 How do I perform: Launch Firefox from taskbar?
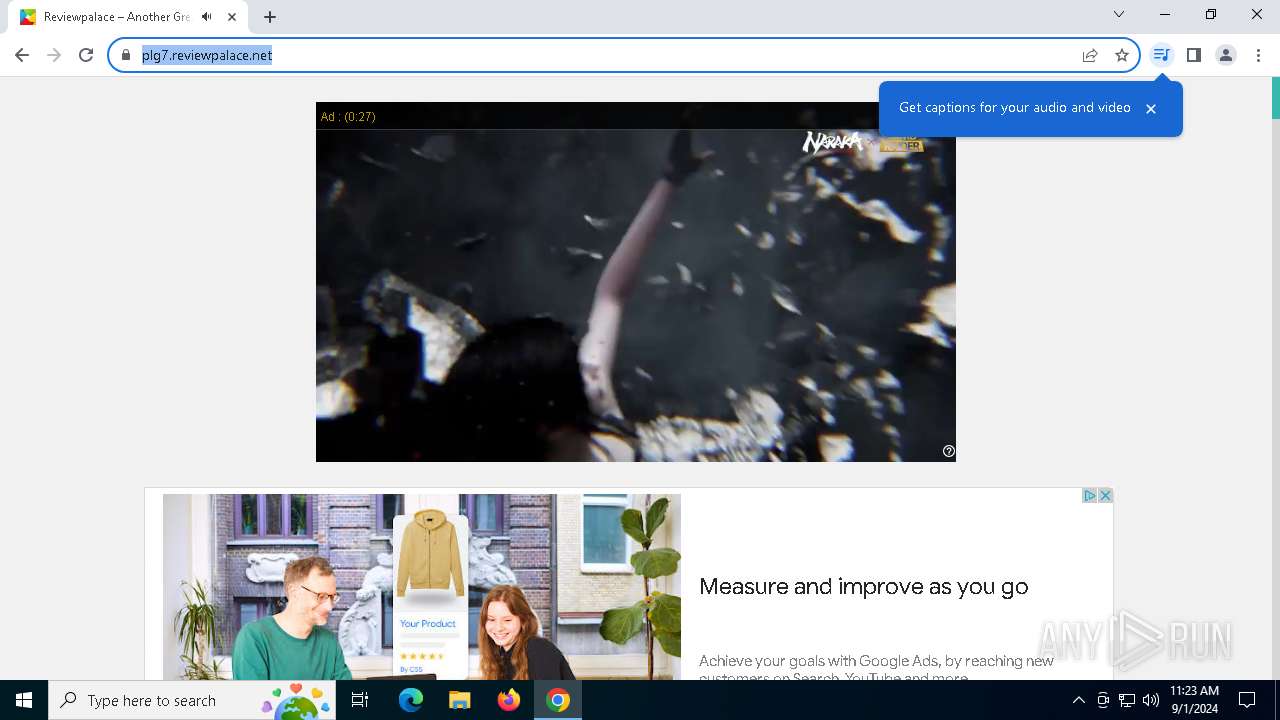point(509,700)
